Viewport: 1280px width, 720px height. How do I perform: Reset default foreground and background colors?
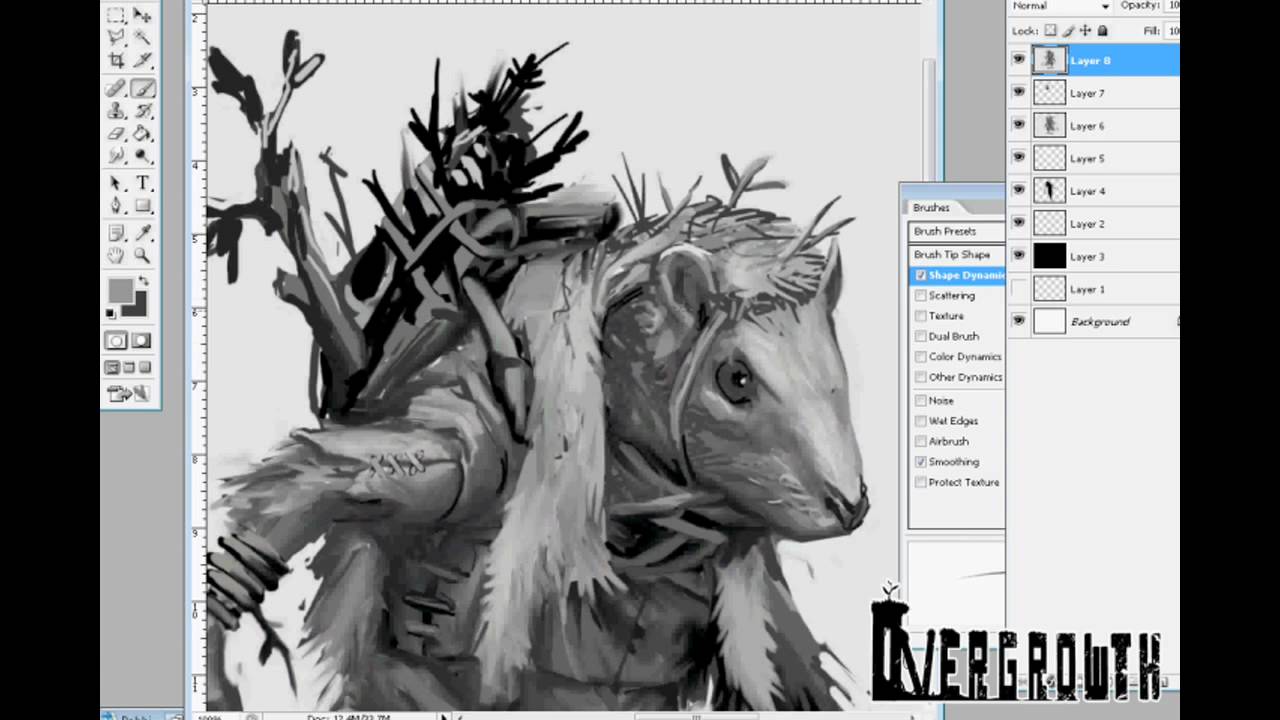(111, 314)
